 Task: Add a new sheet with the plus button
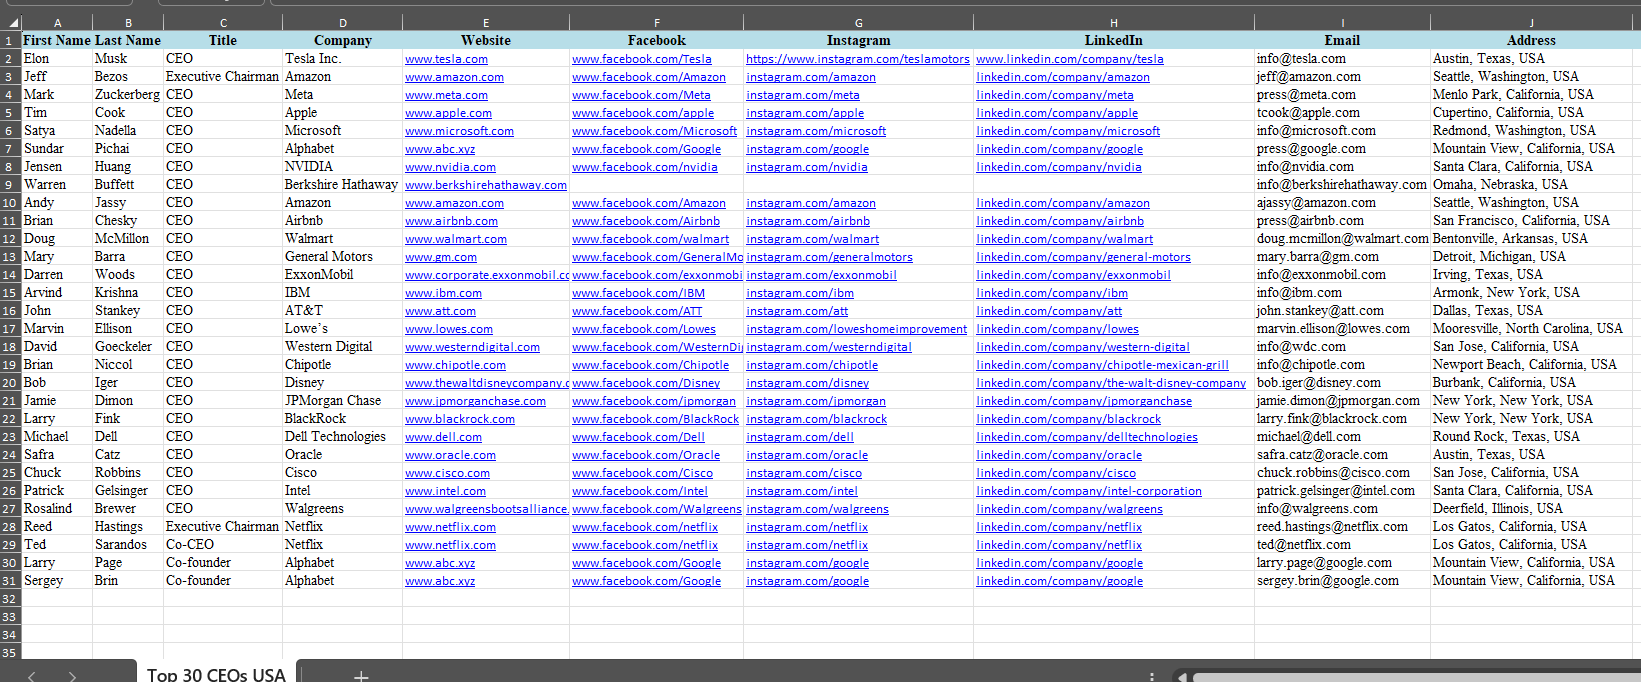pyautogui.click(x=361, y=676)
